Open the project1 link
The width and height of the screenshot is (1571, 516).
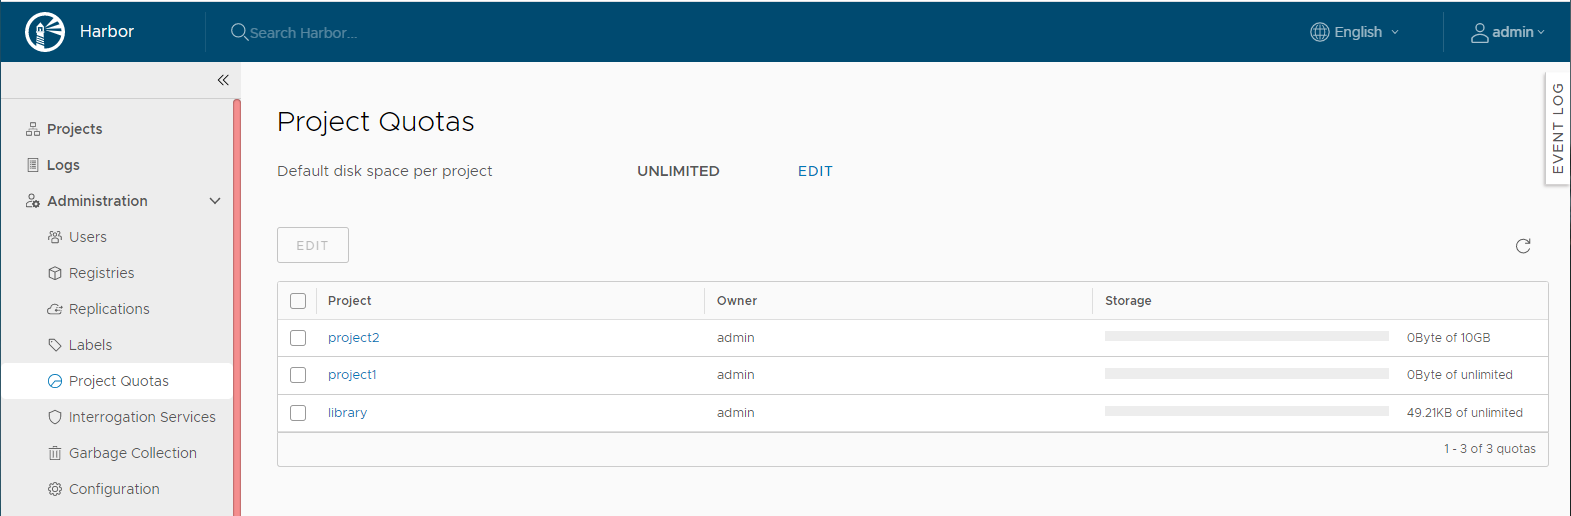[x=352, y=375]
